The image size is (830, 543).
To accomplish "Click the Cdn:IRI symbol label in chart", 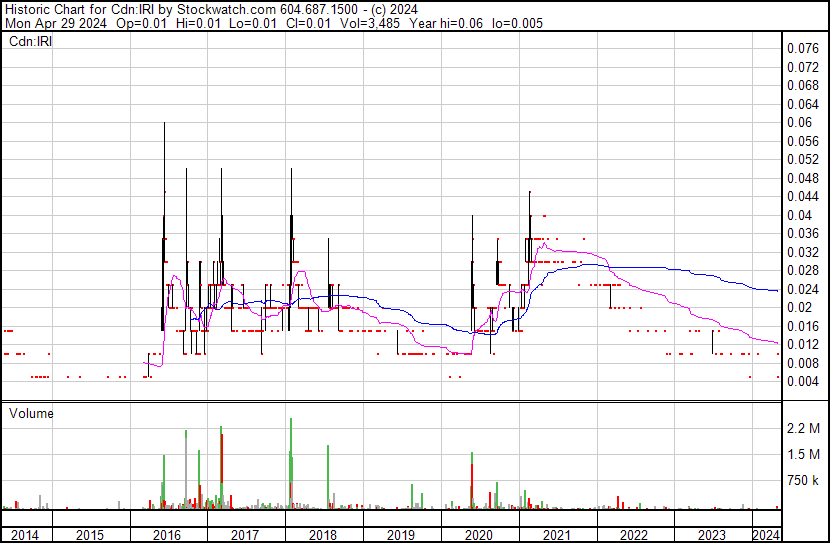I will point(30,42).
